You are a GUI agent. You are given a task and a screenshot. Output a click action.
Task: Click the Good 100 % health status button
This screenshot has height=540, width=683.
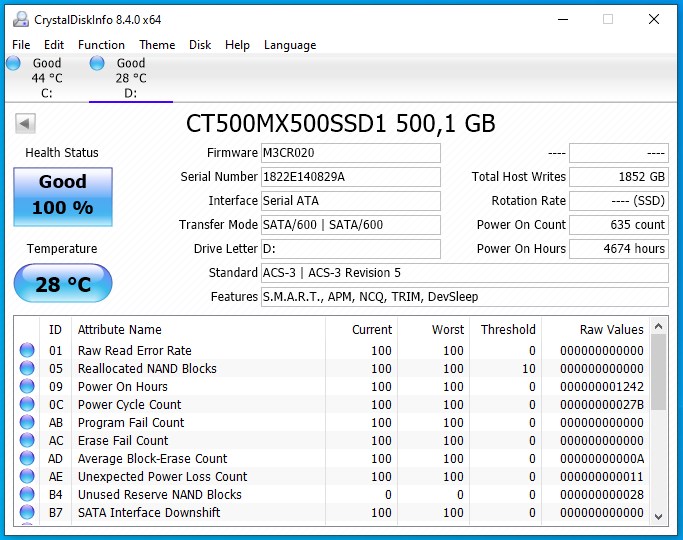coord(62,196)
